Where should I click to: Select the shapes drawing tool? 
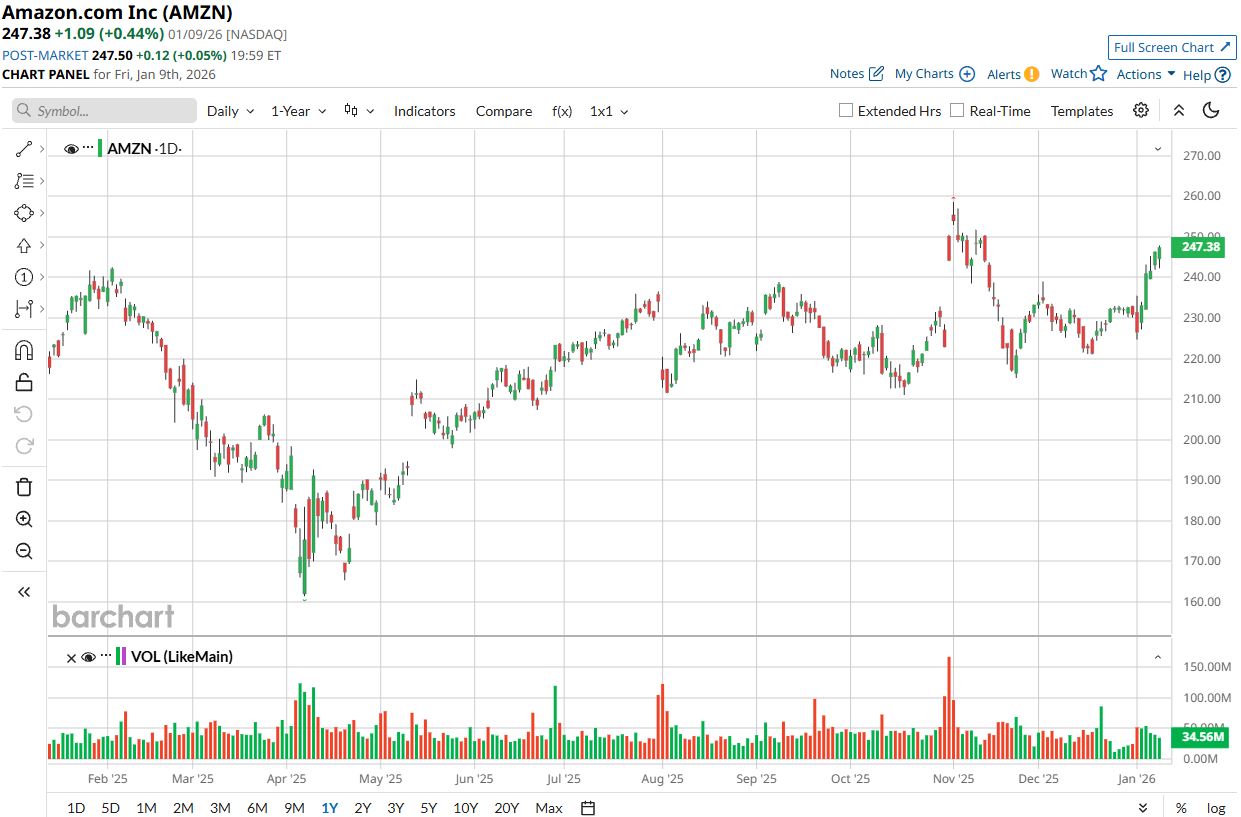pos(24,213)
